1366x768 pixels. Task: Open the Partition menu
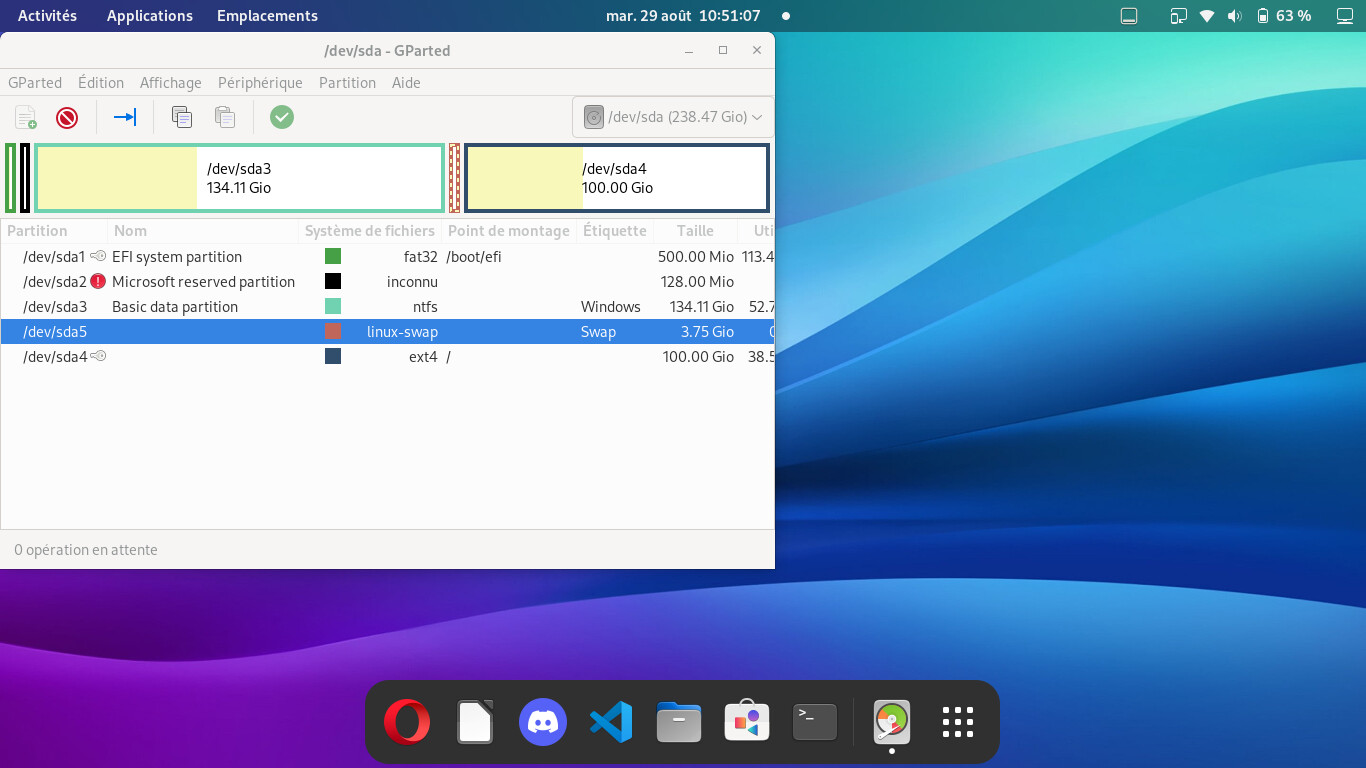[347, 83]
